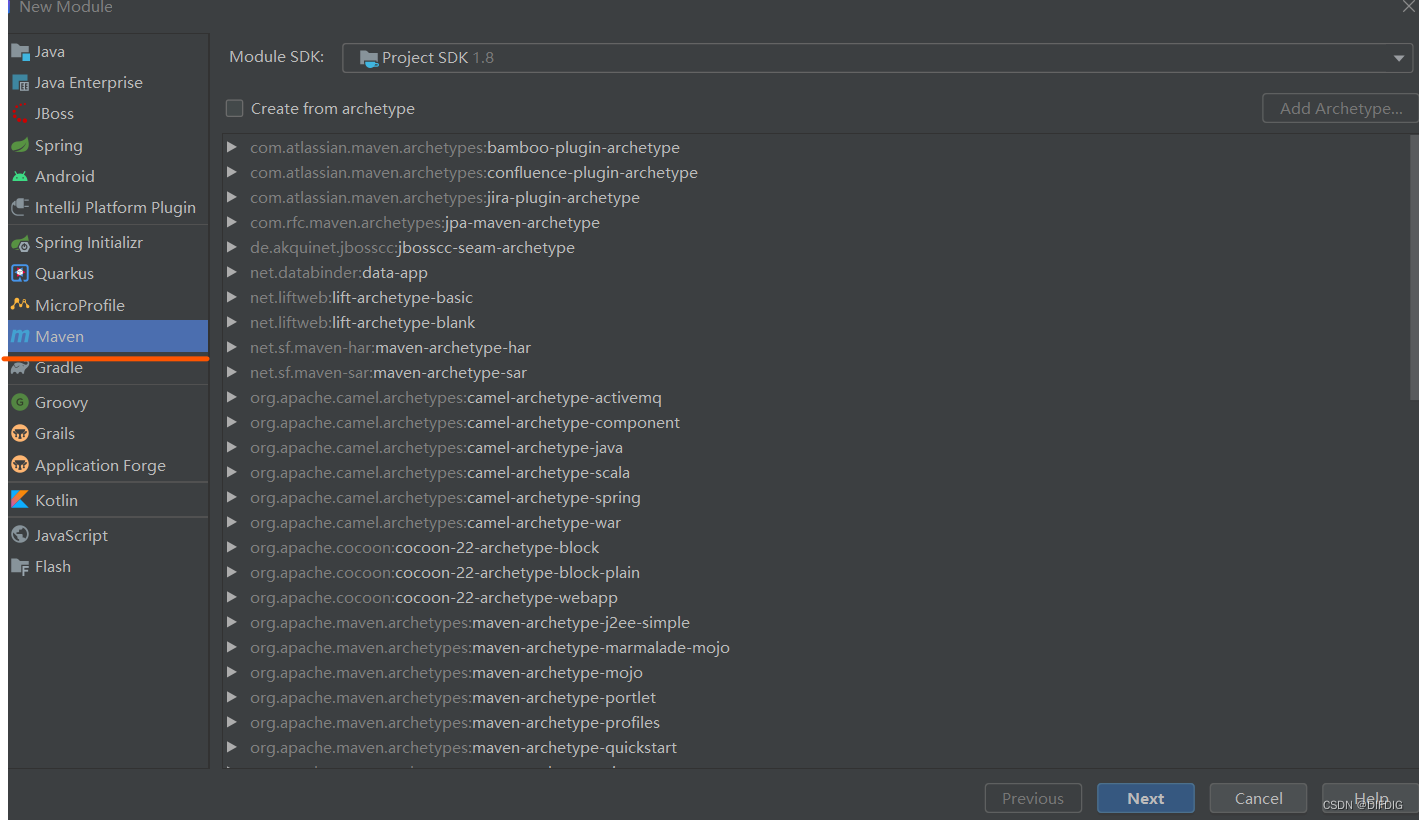This screenshot has width=1419, height=820.
Task: Click the JBoss icon
Action: [x=20, y=114]
